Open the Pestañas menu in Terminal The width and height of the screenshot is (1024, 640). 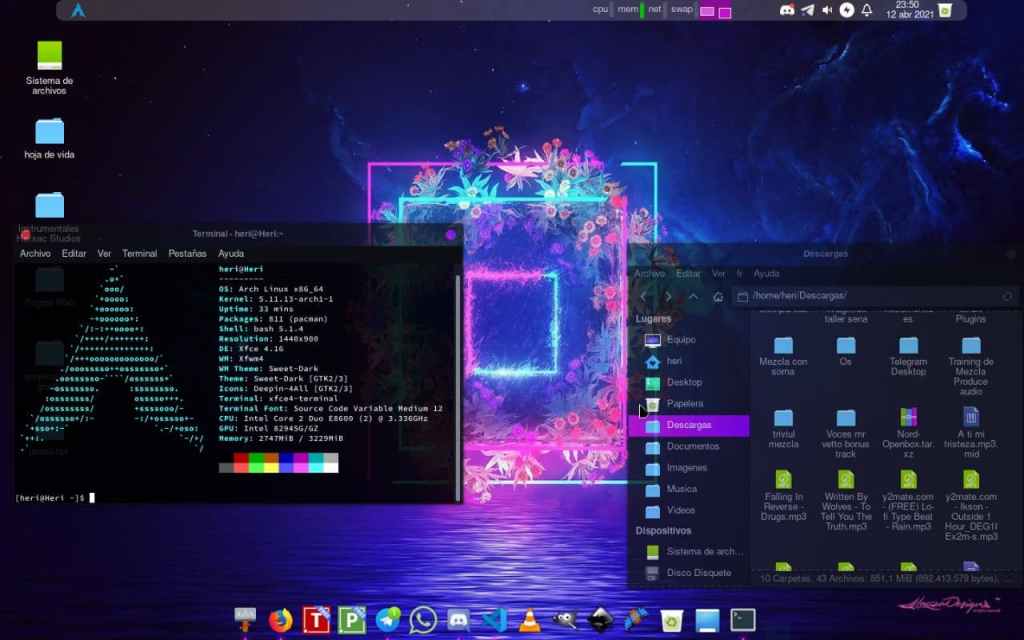click(x=187, y=253)
